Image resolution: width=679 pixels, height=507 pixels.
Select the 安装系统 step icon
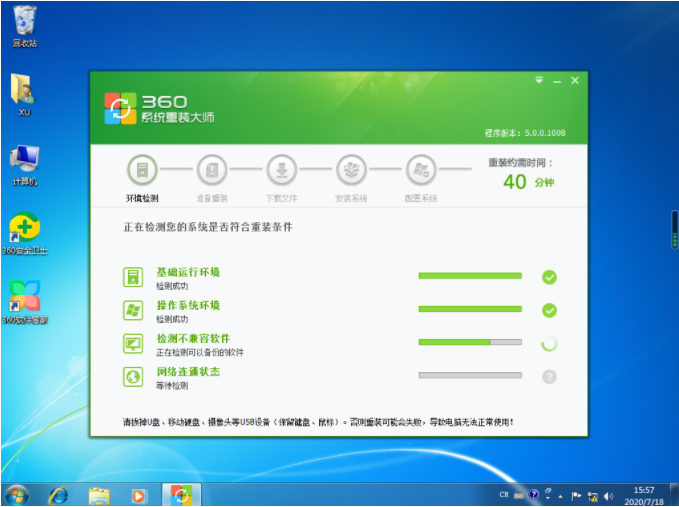(x=351, y=170)
